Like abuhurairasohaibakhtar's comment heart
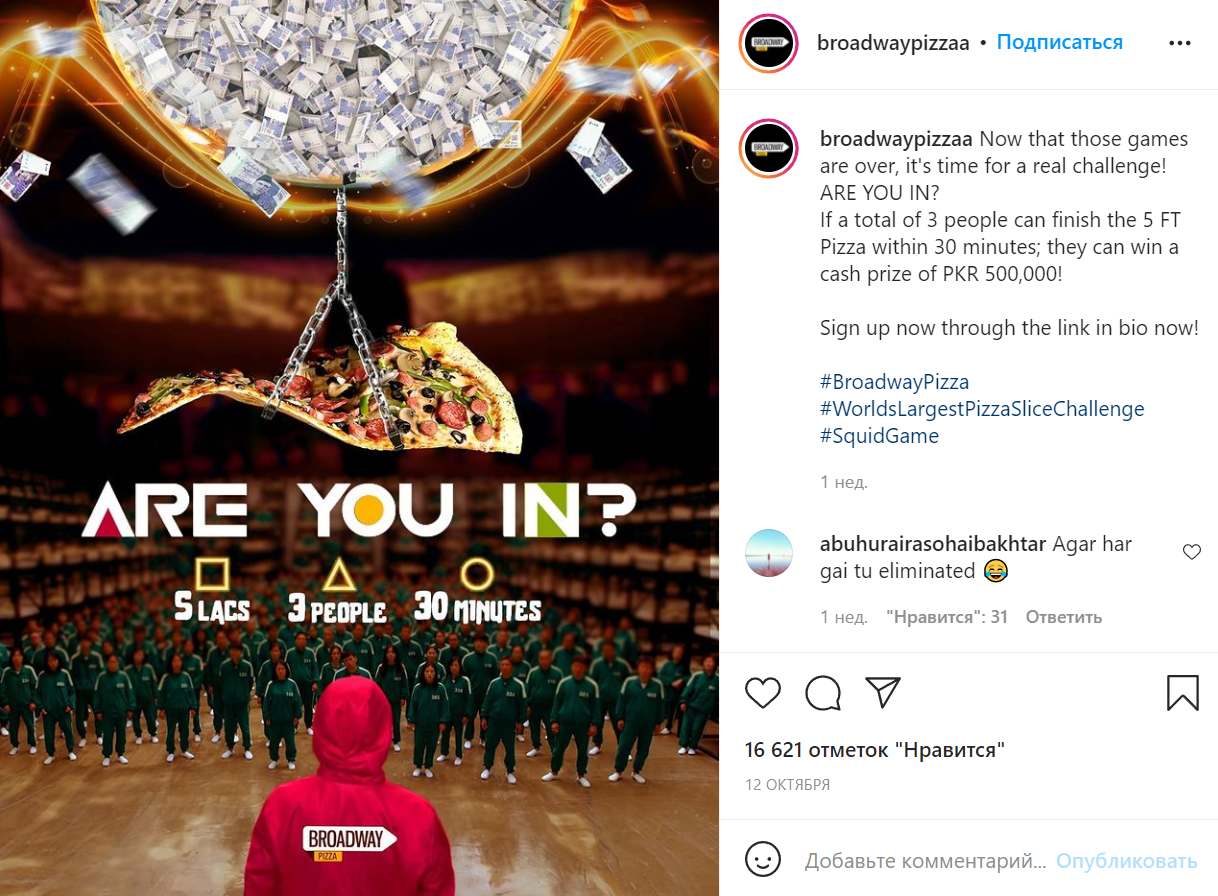This screenshot has height=896, width=1218. pyautogui.click(x=1191, y=552)
